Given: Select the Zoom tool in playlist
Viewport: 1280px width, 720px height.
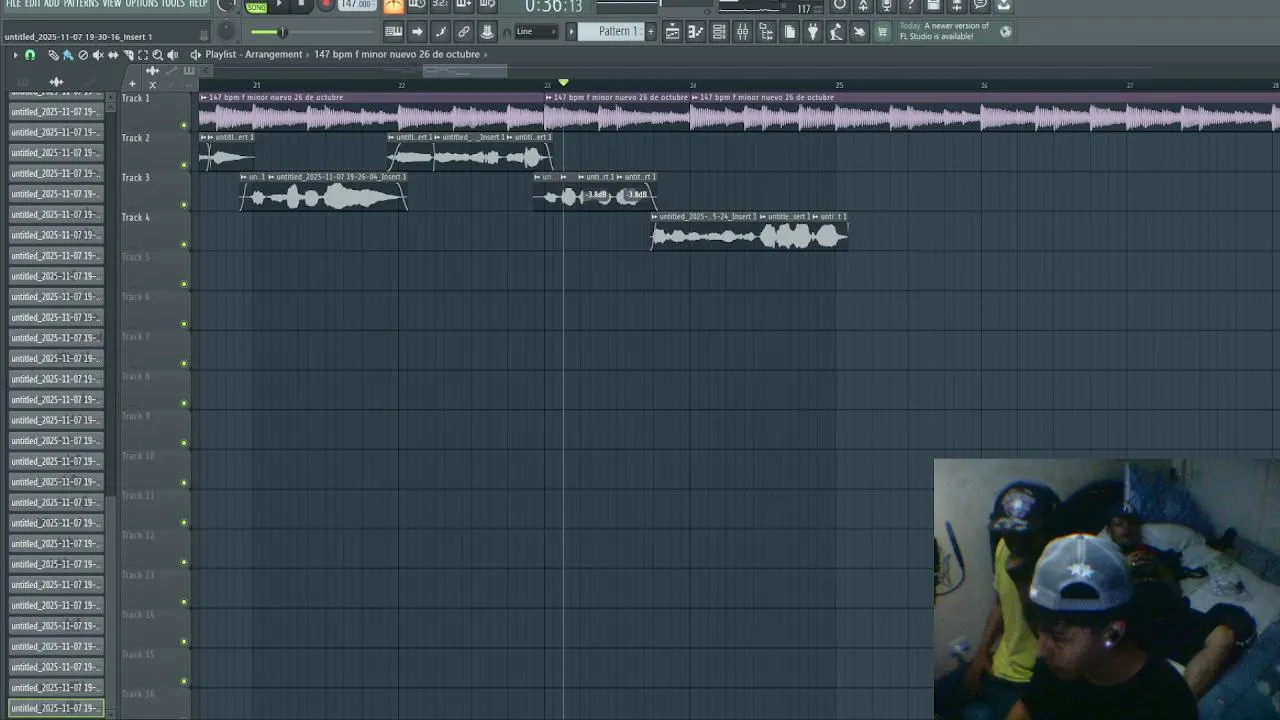Looking at the screenshot, I should click(157, 55).
